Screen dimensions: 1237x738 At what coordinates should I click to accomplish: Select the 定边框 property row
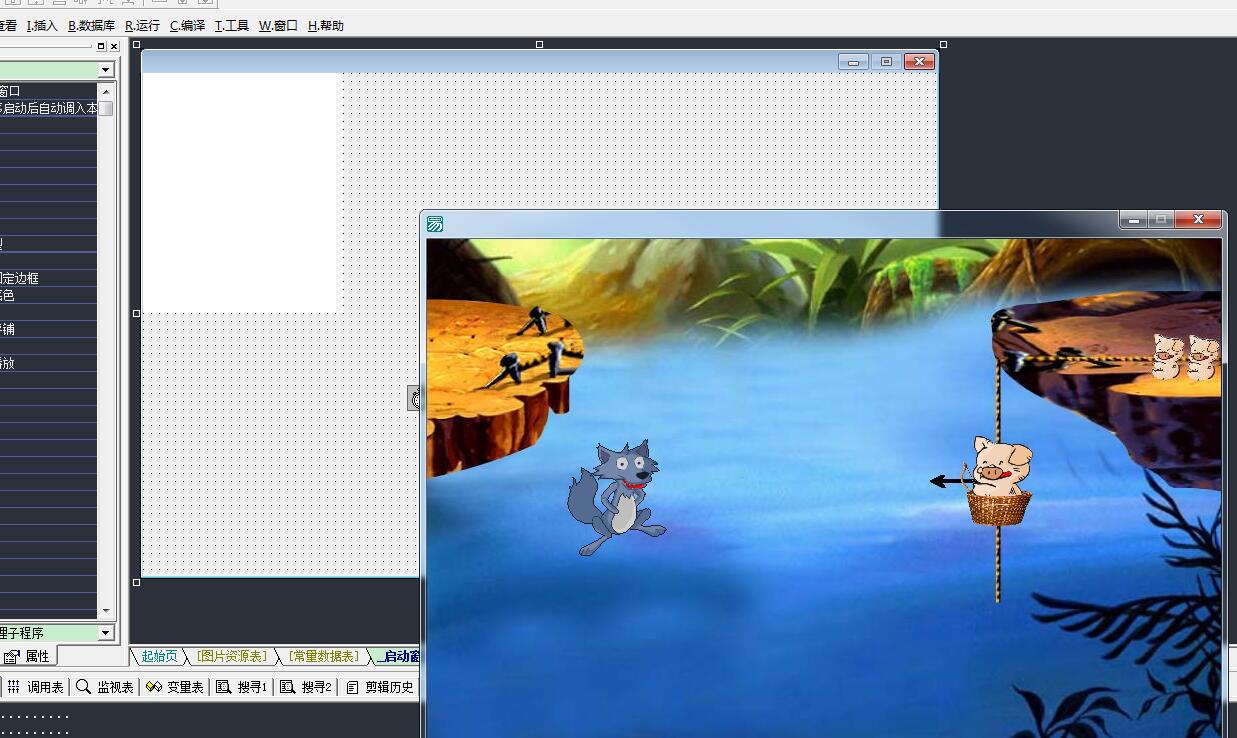tap(48, 278)
